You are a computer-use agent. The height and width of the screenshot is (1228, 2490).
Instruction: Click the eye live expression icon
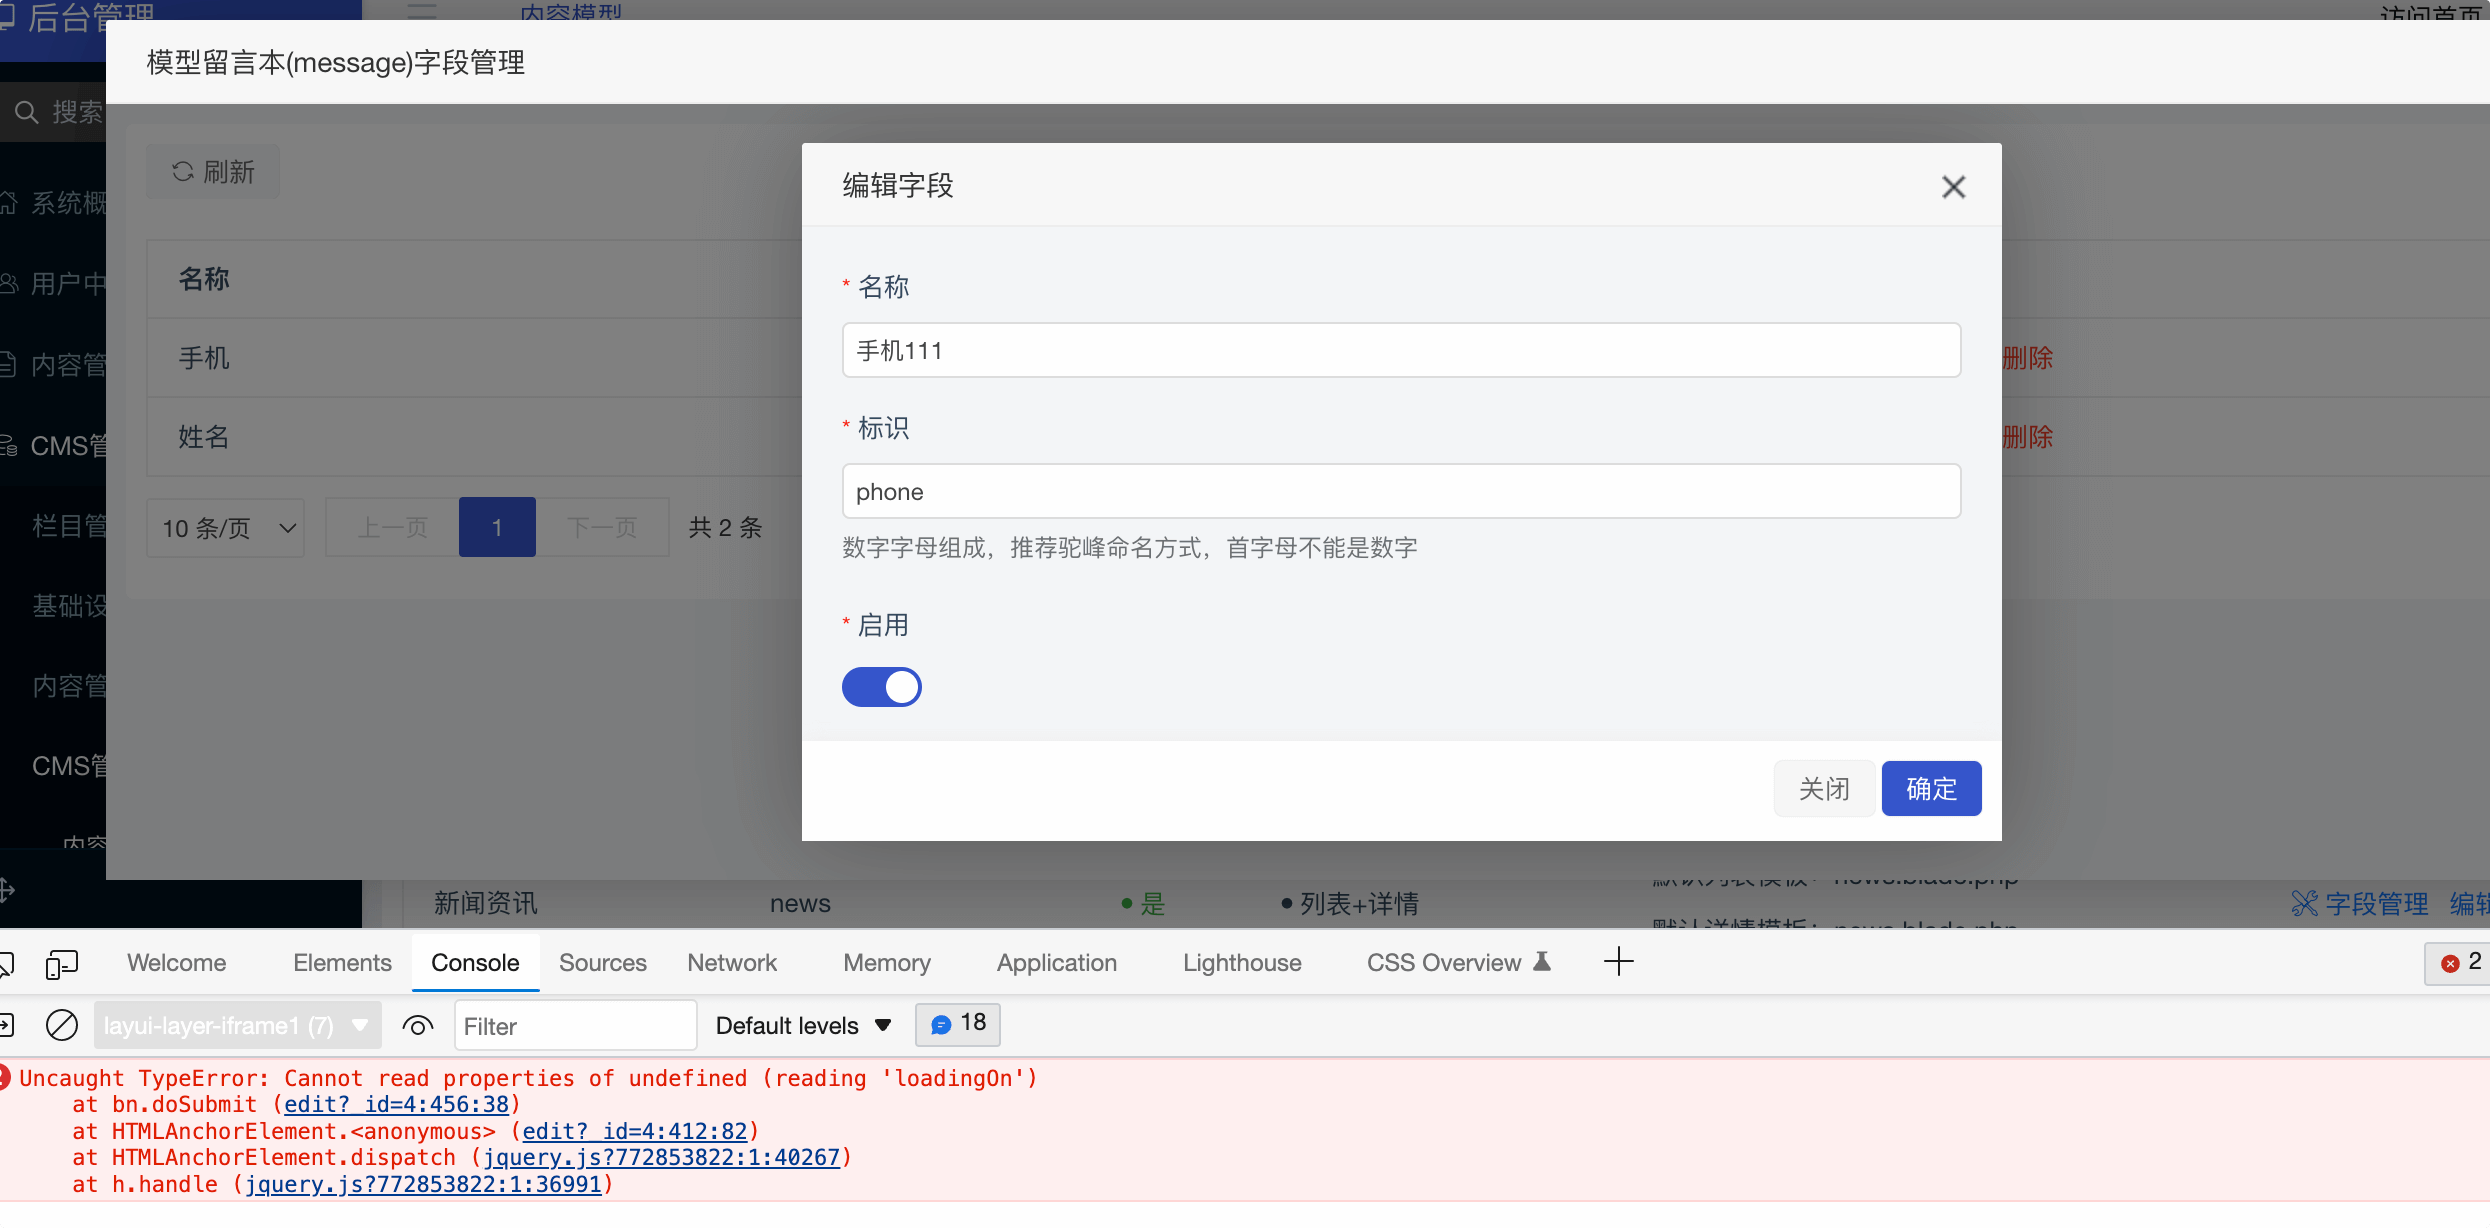coord(417,1025)
